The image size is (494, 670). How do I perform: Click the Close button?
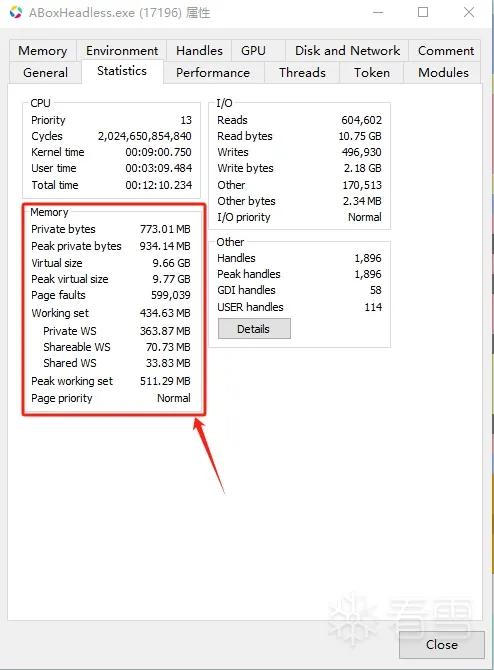pyautogui.click(x=441, y=644)
